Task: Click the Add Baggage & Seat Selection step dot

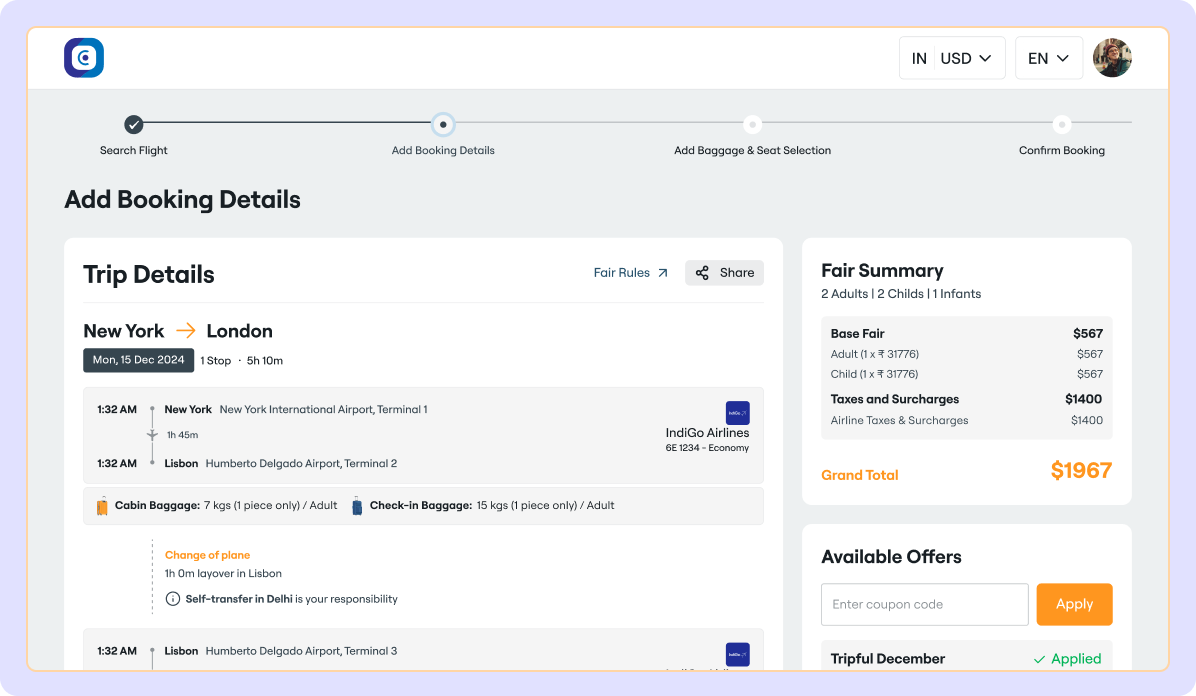Action: point(752,126)
